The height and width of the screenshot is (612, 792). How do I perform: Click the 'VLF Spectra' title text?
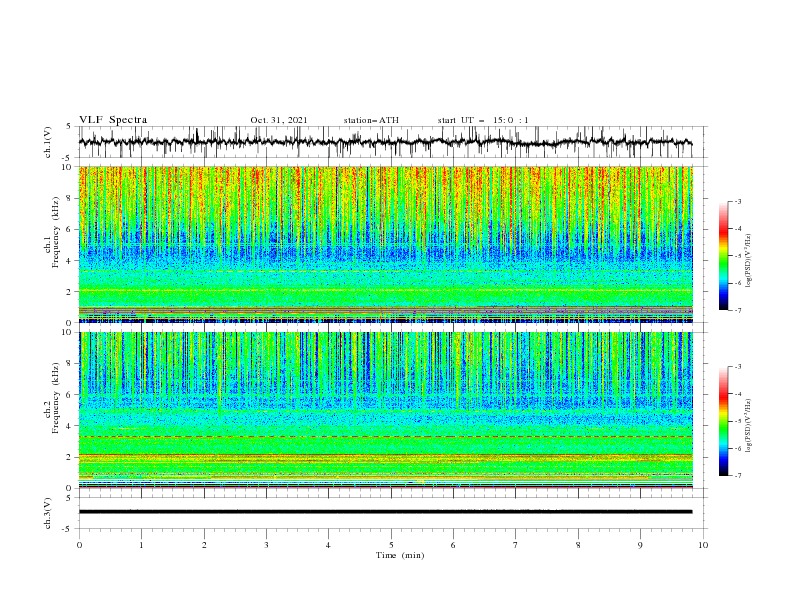113,120
